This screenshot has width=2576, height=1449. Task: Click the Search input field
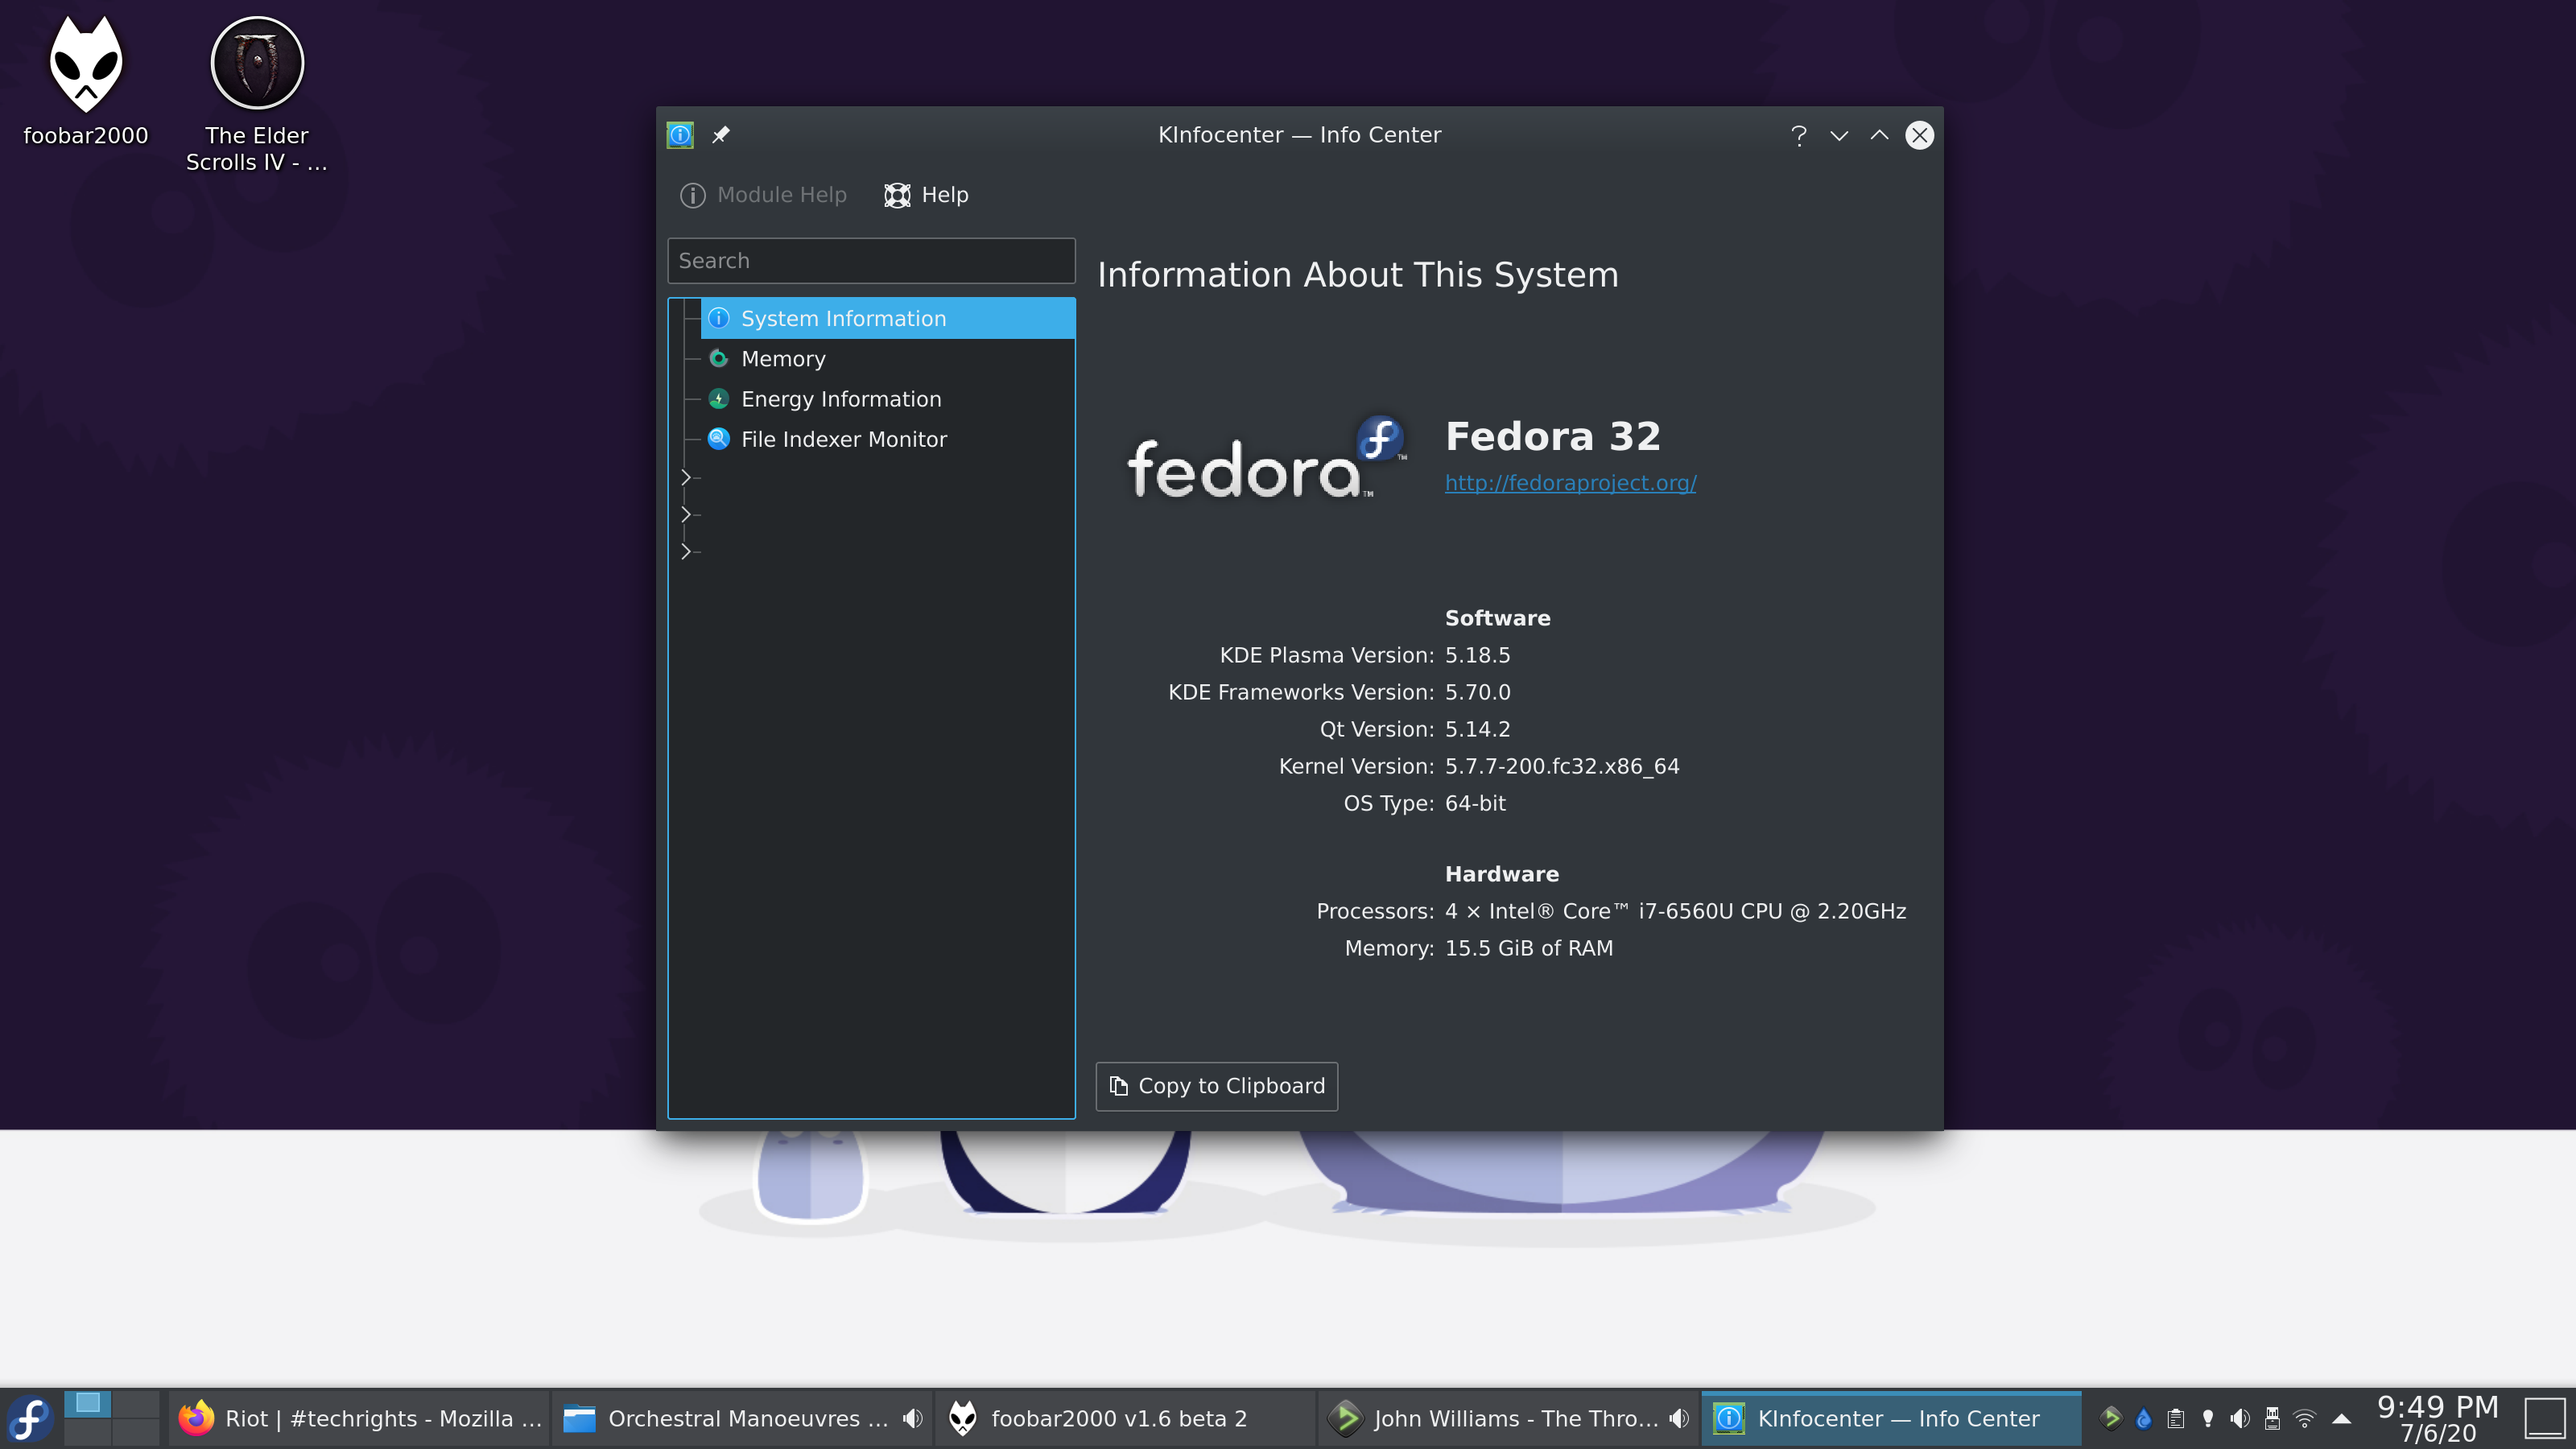pos(870,261)
